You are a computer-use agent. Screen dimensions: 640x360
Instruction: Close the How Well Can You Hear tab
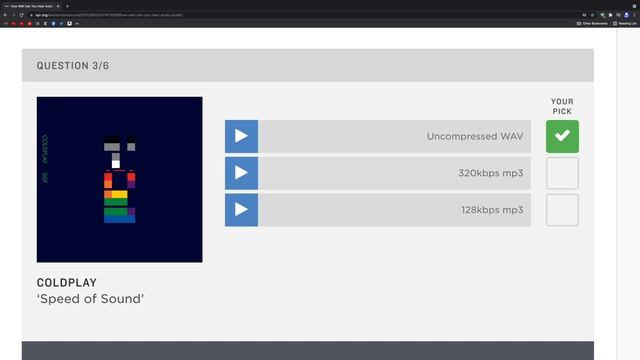pyautogui.click(x=58, y=6)
